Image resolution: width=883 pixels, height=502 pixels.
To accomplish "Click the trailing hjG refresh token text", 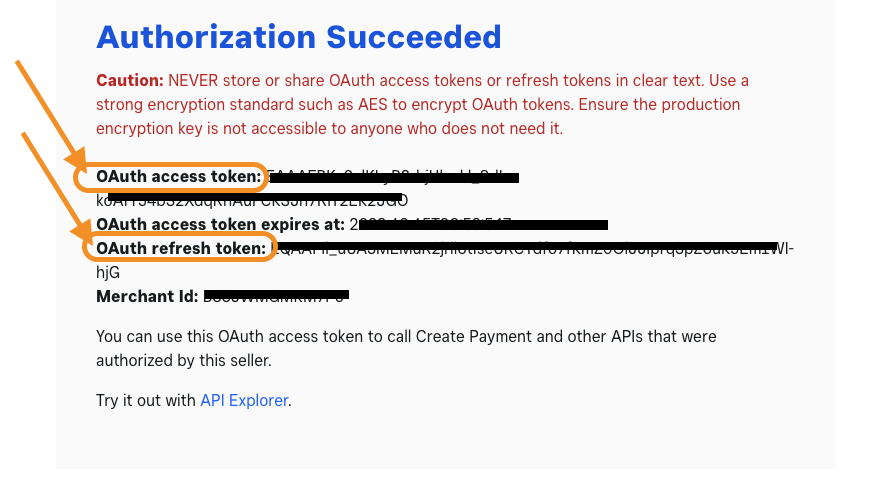I will 108,273.
